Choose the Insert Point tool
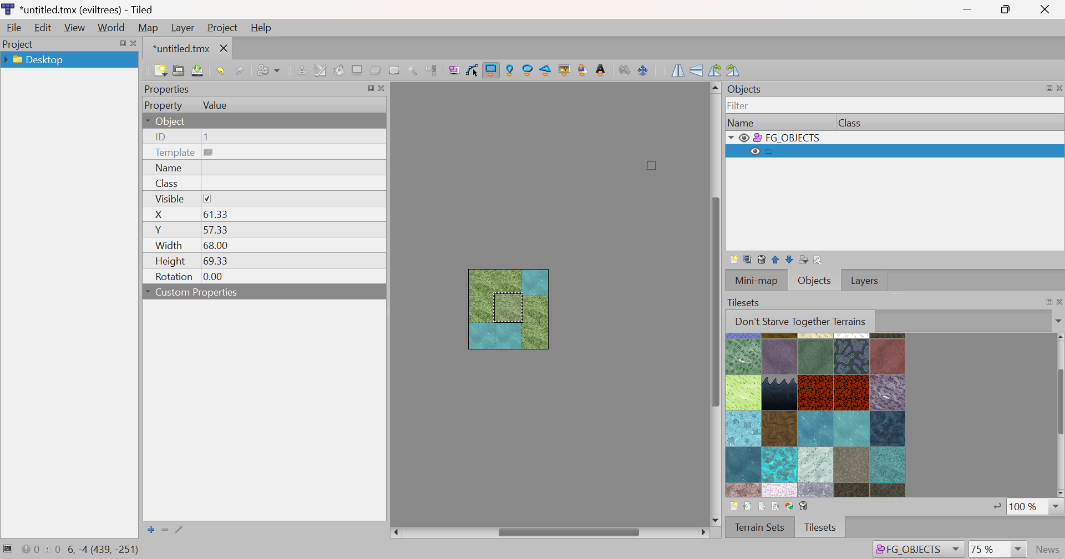The height and width of the screenshot is (559, 1065). 509,71
